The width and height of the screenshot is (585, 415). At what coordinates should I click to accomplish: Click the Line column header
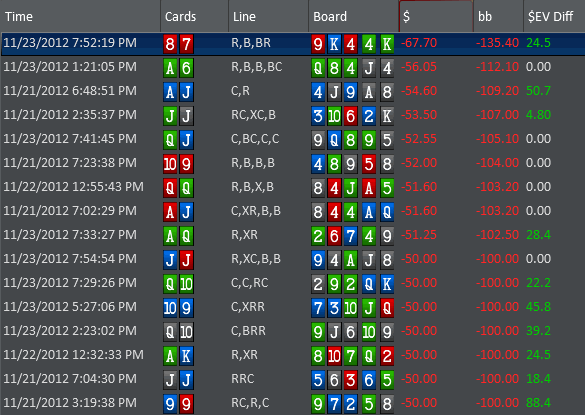(268, 16)
